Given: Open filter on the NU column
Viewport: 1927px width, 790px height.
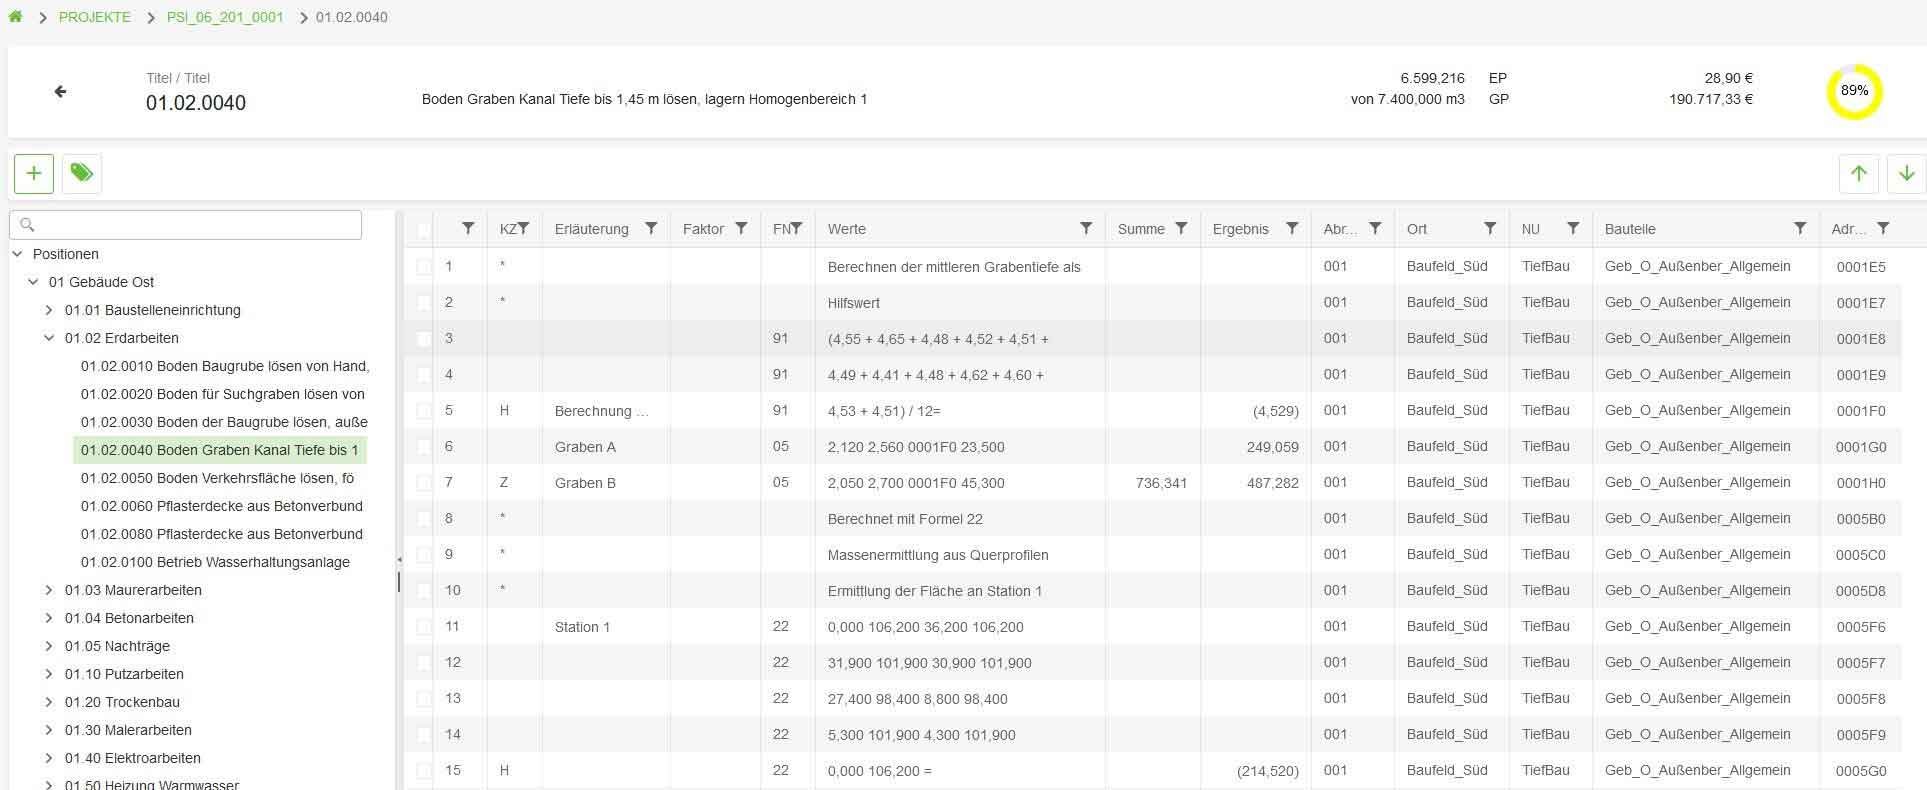Looking at the screenshot, I should click(x=1573, y=228).
